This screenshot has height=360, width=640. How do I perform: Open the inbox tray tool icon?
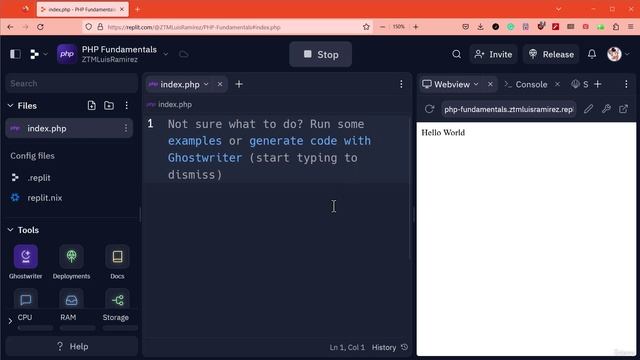click(71, 300)
